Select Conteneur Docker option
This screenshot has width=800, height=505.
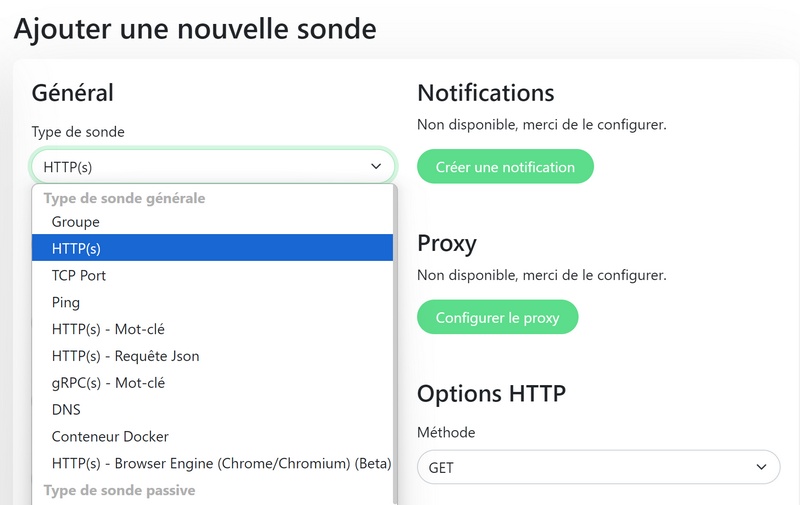point(110,437)
